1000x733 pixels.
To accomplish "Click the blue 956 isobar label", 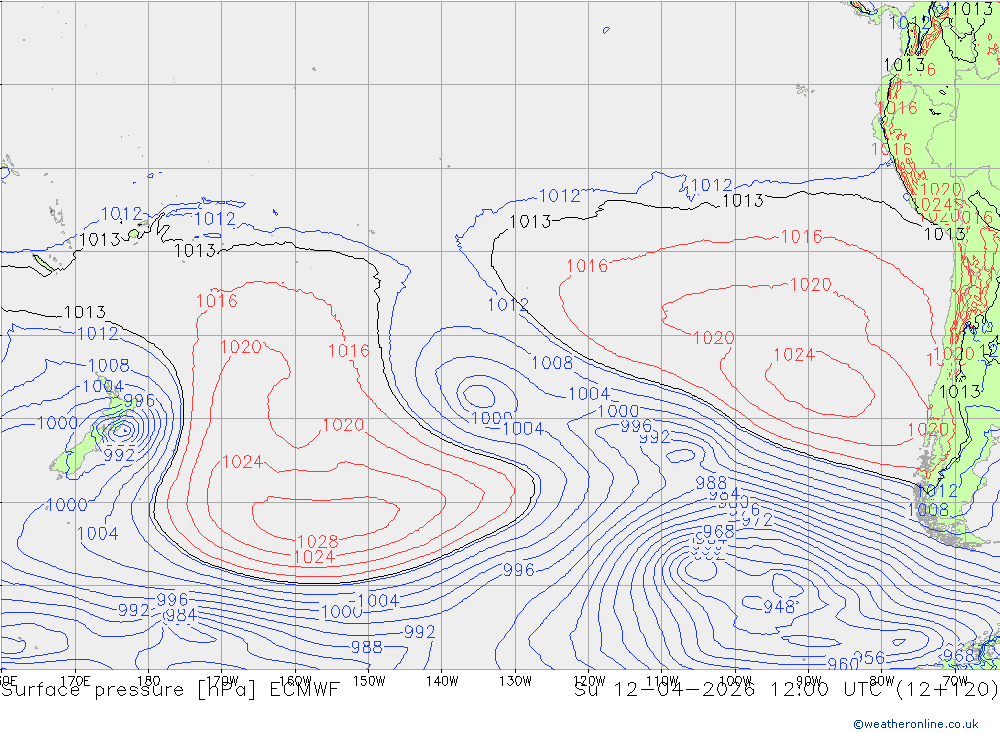I will 869,658.
